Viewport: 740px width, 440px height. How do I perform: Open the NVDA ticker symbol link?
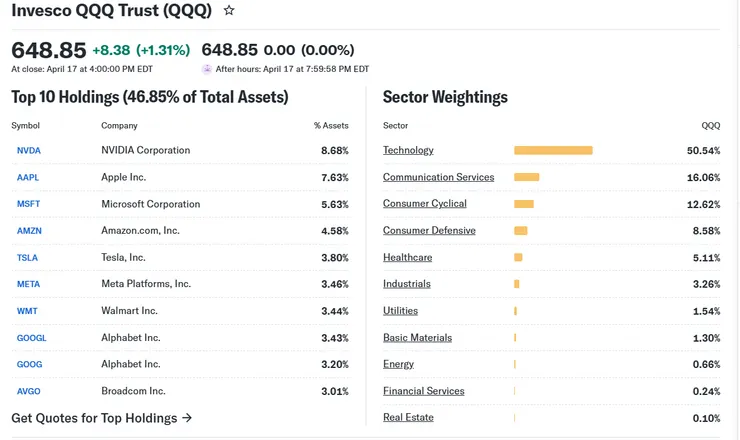pos(29,151)
